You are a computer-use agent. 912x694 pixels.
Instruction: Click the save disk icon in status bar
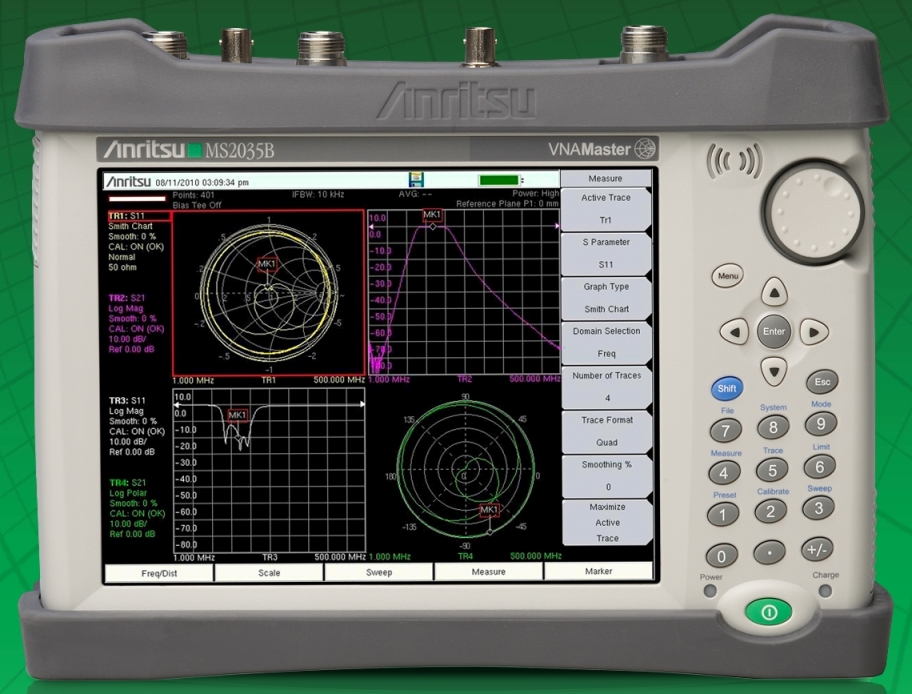point(417,180)
